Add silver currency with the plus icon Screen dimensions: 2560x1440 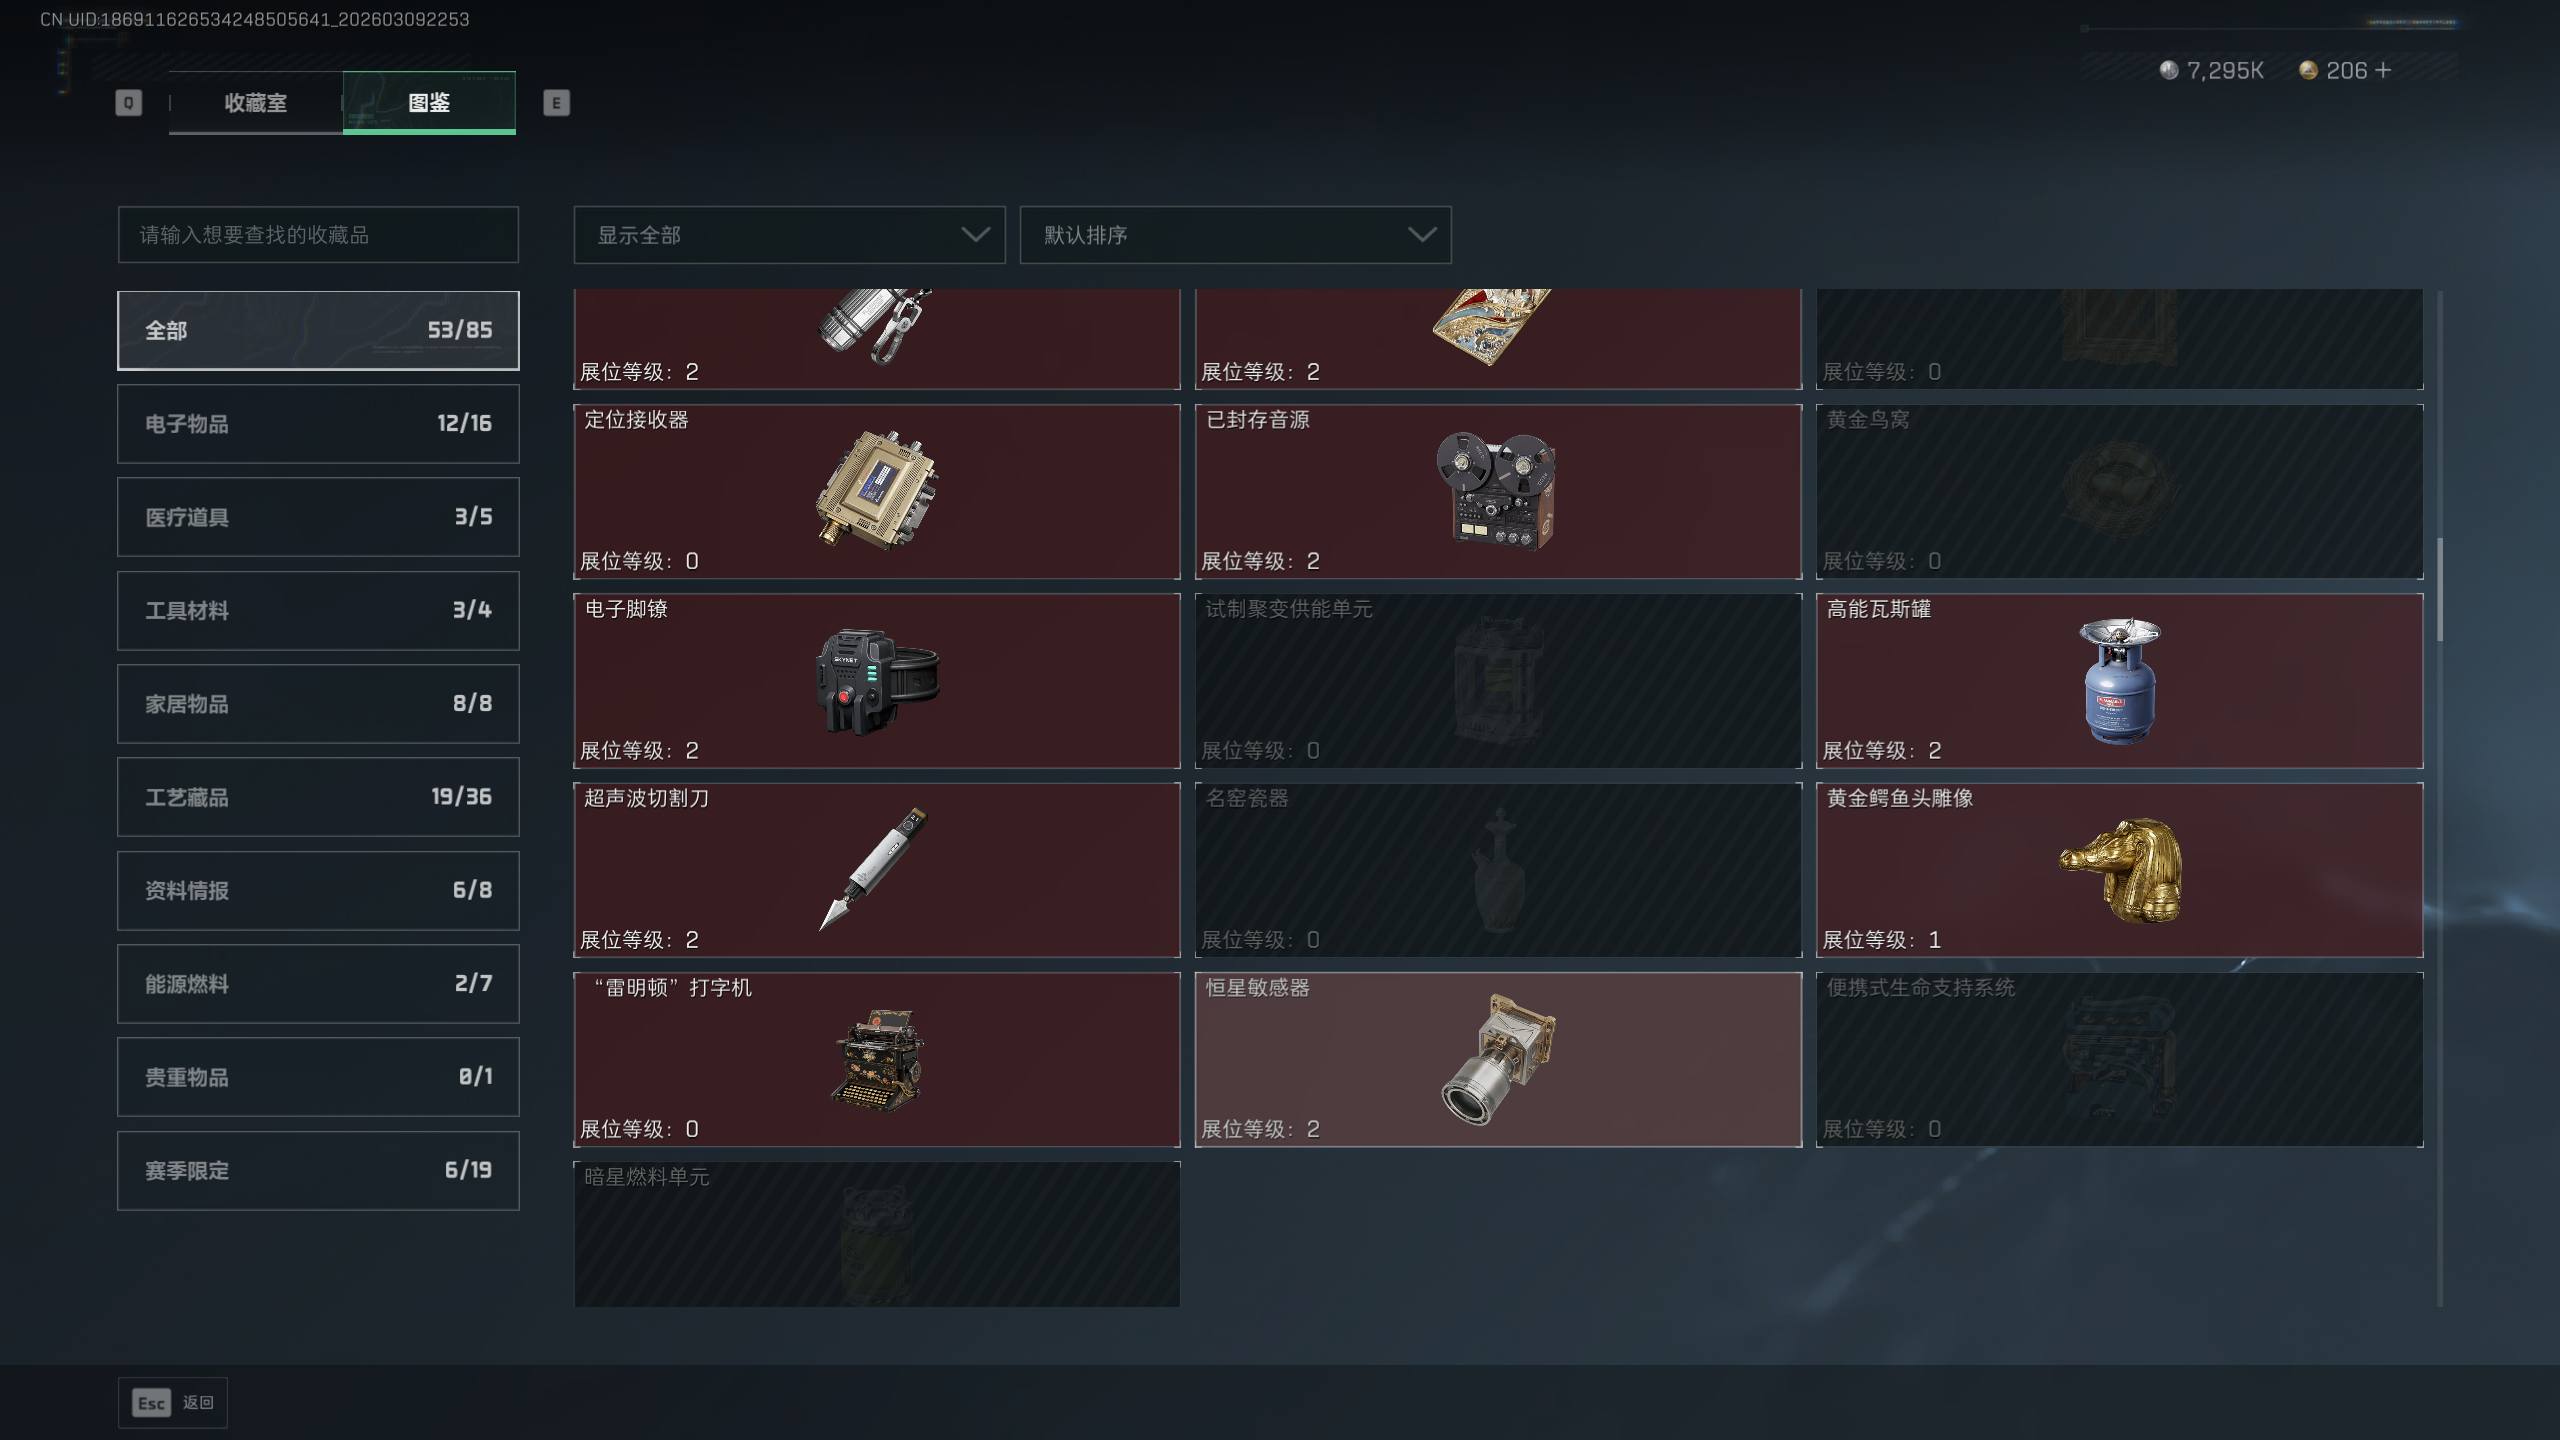click(x=2383, y=70)
